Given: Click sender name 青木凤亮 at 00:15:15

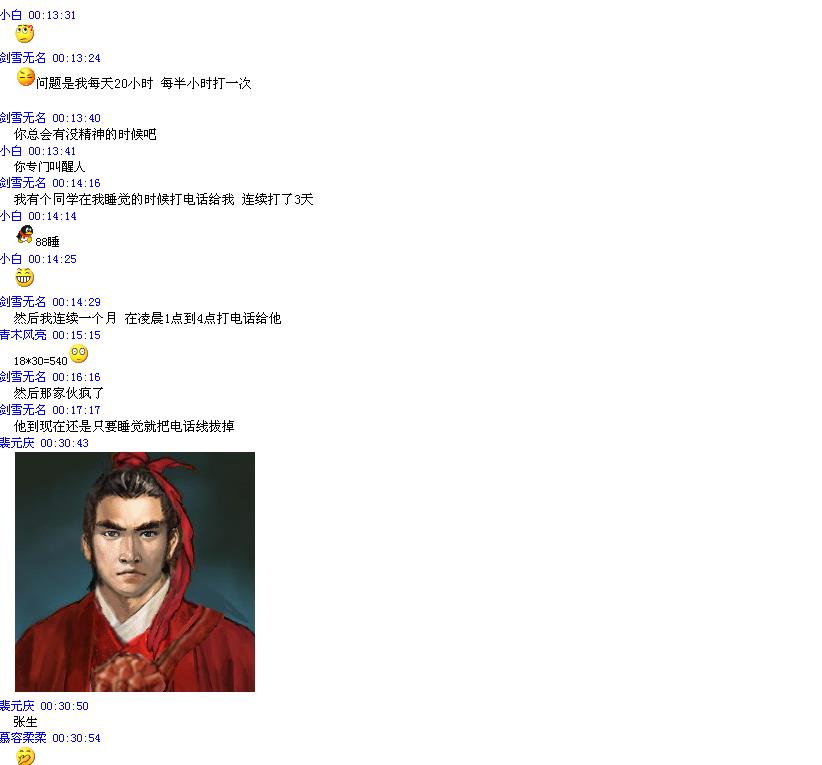Looking at the screenshot, I should click(23, 335).
